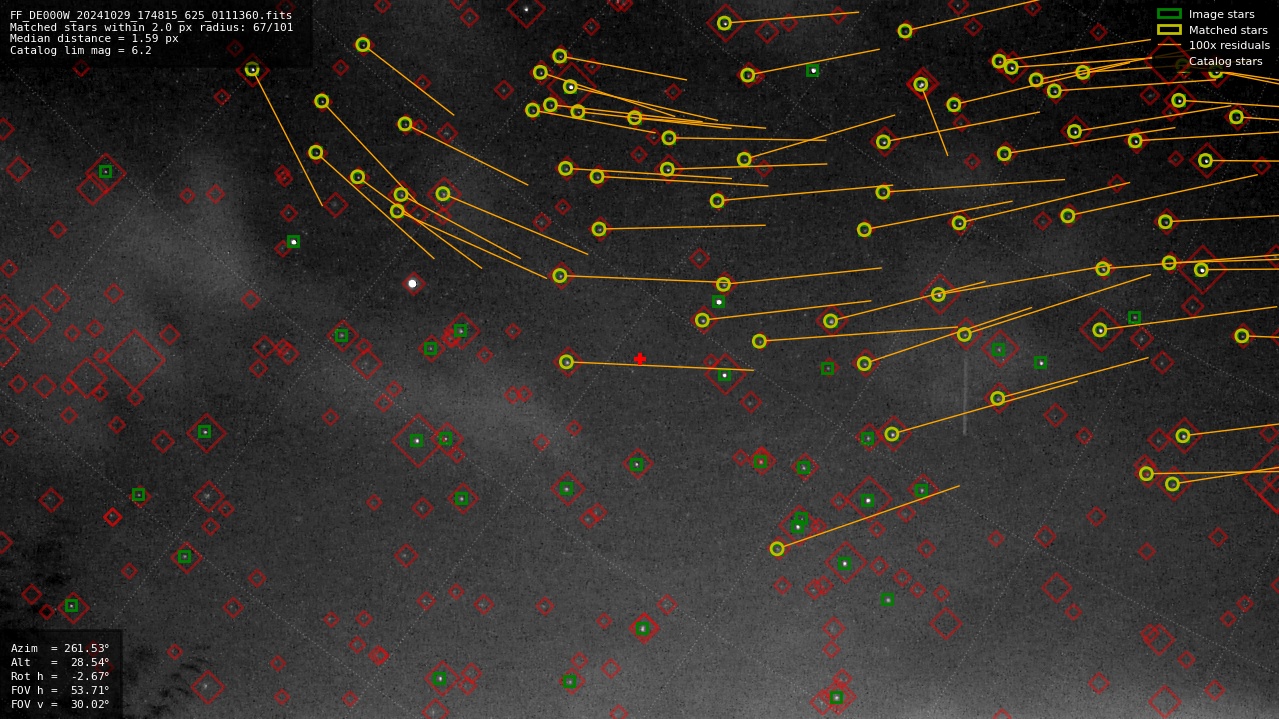Click the "Catalog stars" legend label

click(x=1225, y=62)
